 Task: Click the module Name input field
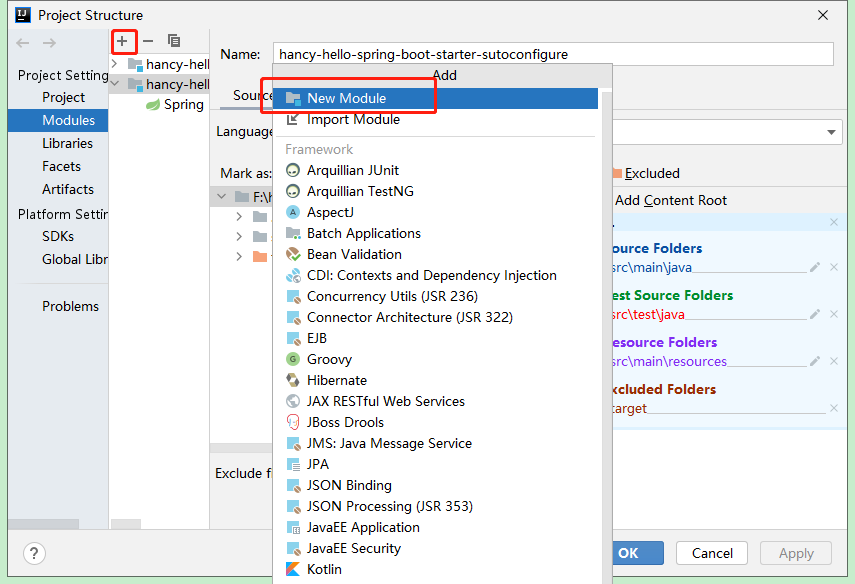click(x=553, y=54)
